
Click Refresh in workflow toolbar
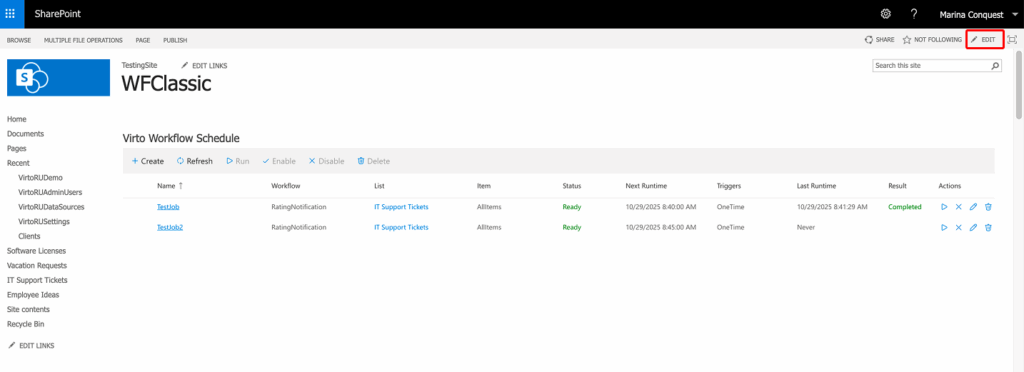195,161
